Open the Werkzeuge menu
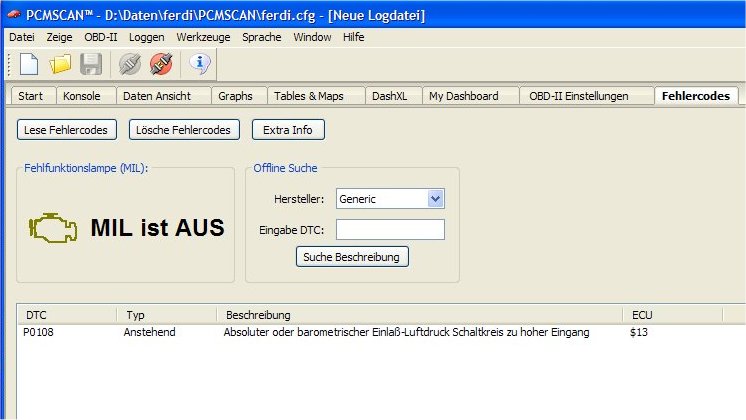This screenshot has width=746, height=420. click(203, 37)
